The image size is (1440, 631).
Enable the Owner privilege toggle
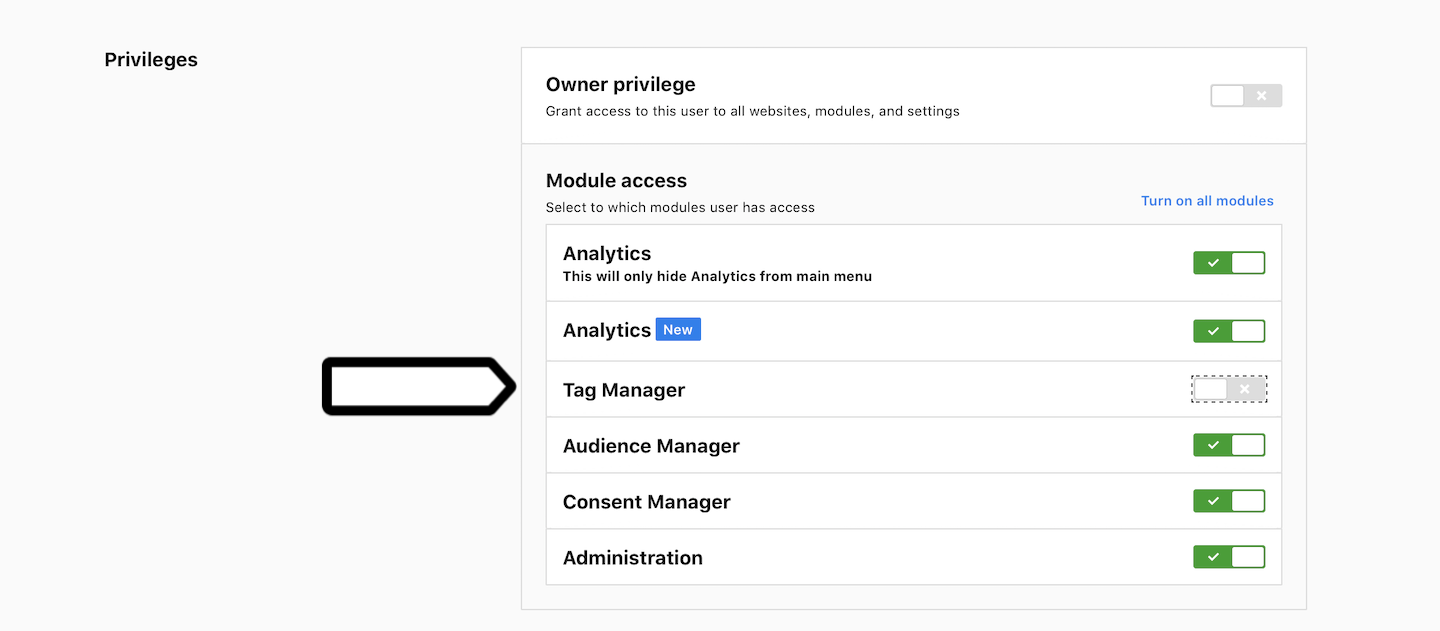(x=1246, y=95)
